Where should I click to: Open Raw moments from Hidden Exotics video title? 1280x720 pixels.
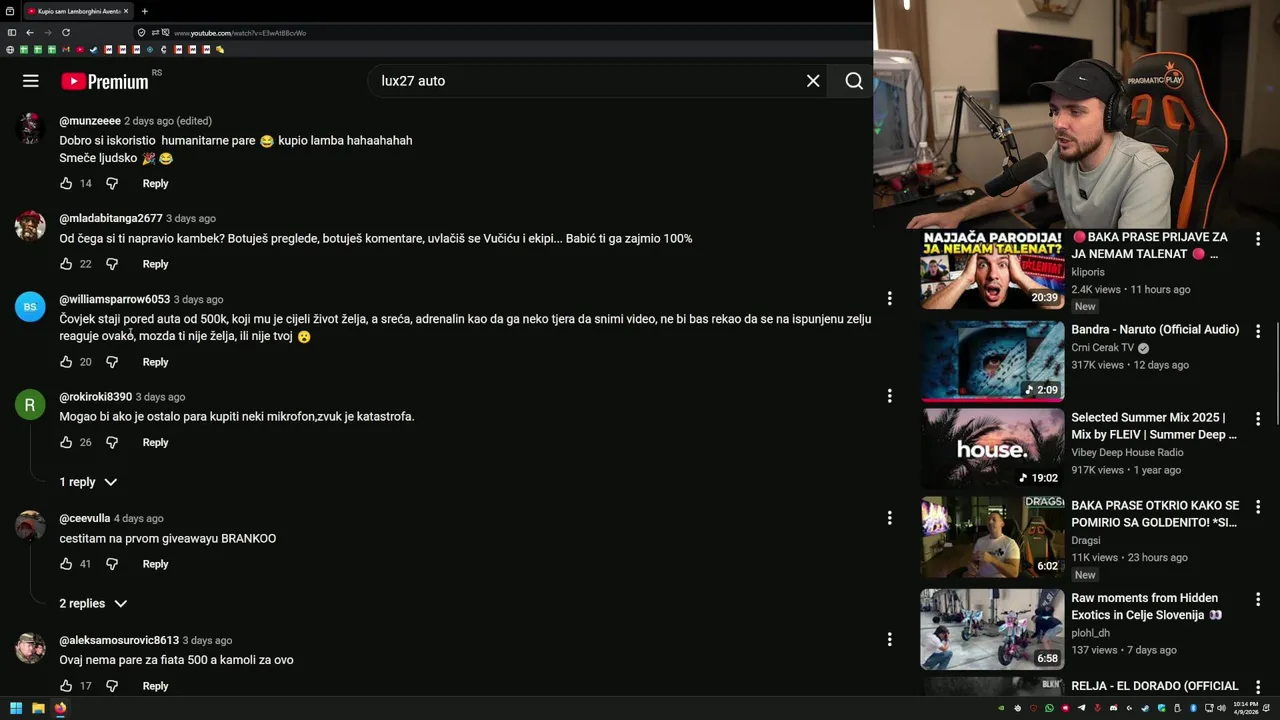pyautogui.click(x=1146, y=607)
